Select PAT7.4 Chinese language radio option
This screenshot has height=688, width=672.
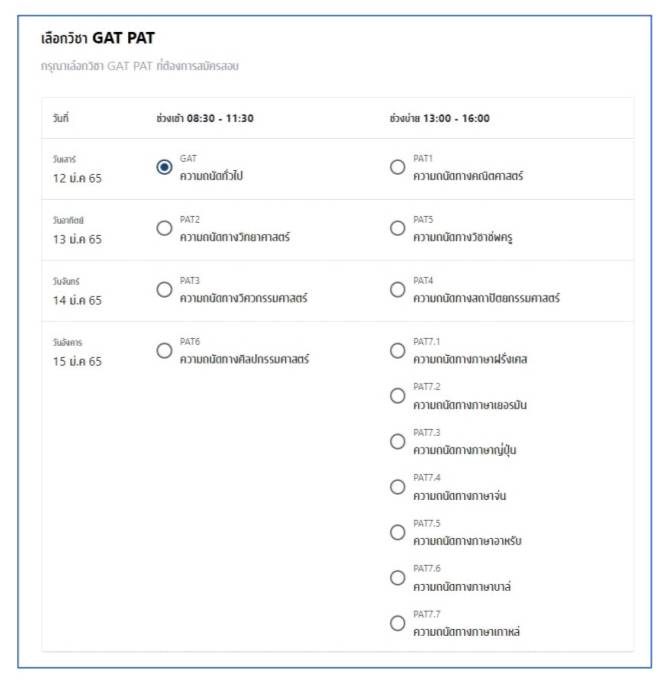pyautogui.click(x=398, y=487)
